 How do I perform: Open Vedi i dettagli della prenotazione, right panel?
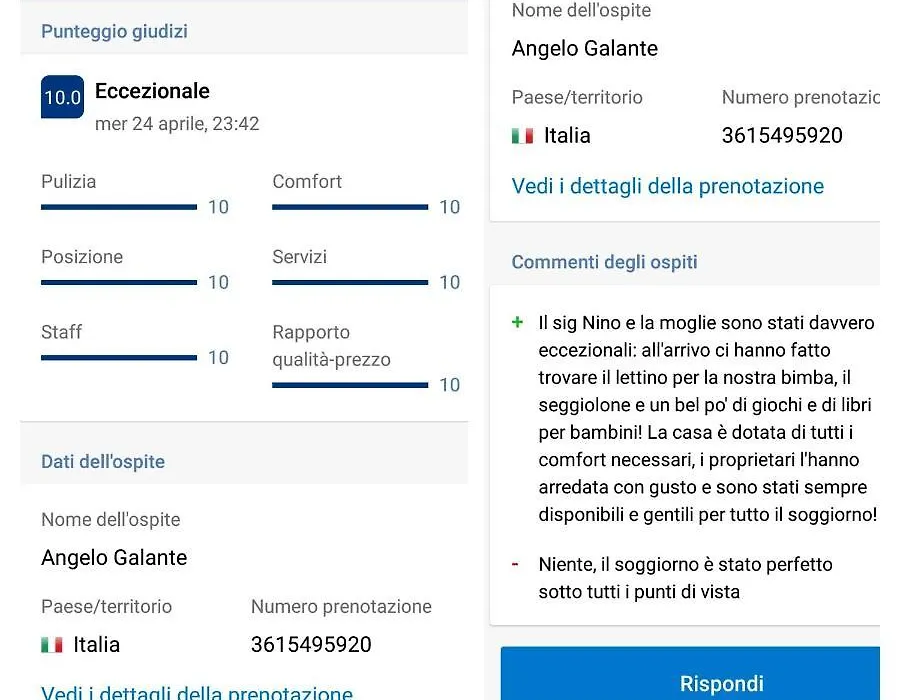667,186
